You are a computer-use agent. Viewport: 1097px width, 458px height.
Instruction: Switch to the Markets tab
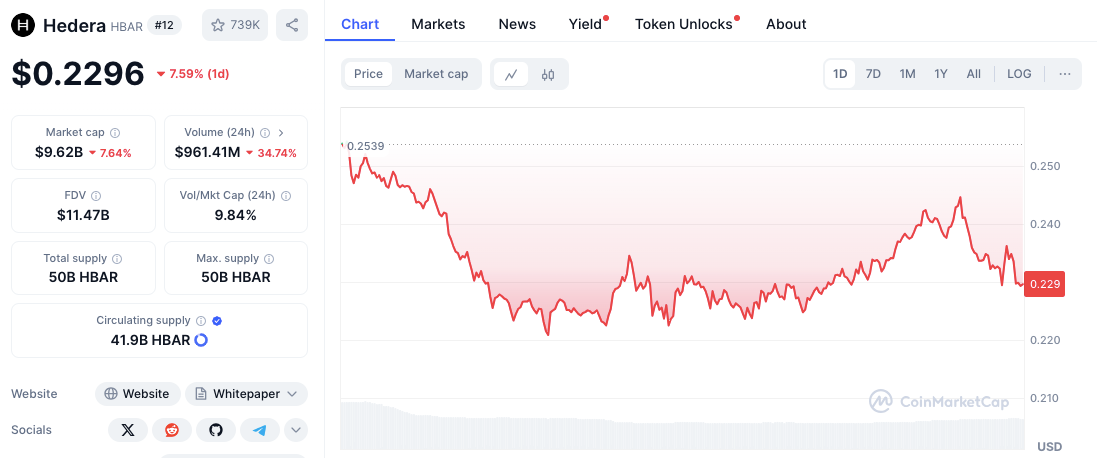438,24
